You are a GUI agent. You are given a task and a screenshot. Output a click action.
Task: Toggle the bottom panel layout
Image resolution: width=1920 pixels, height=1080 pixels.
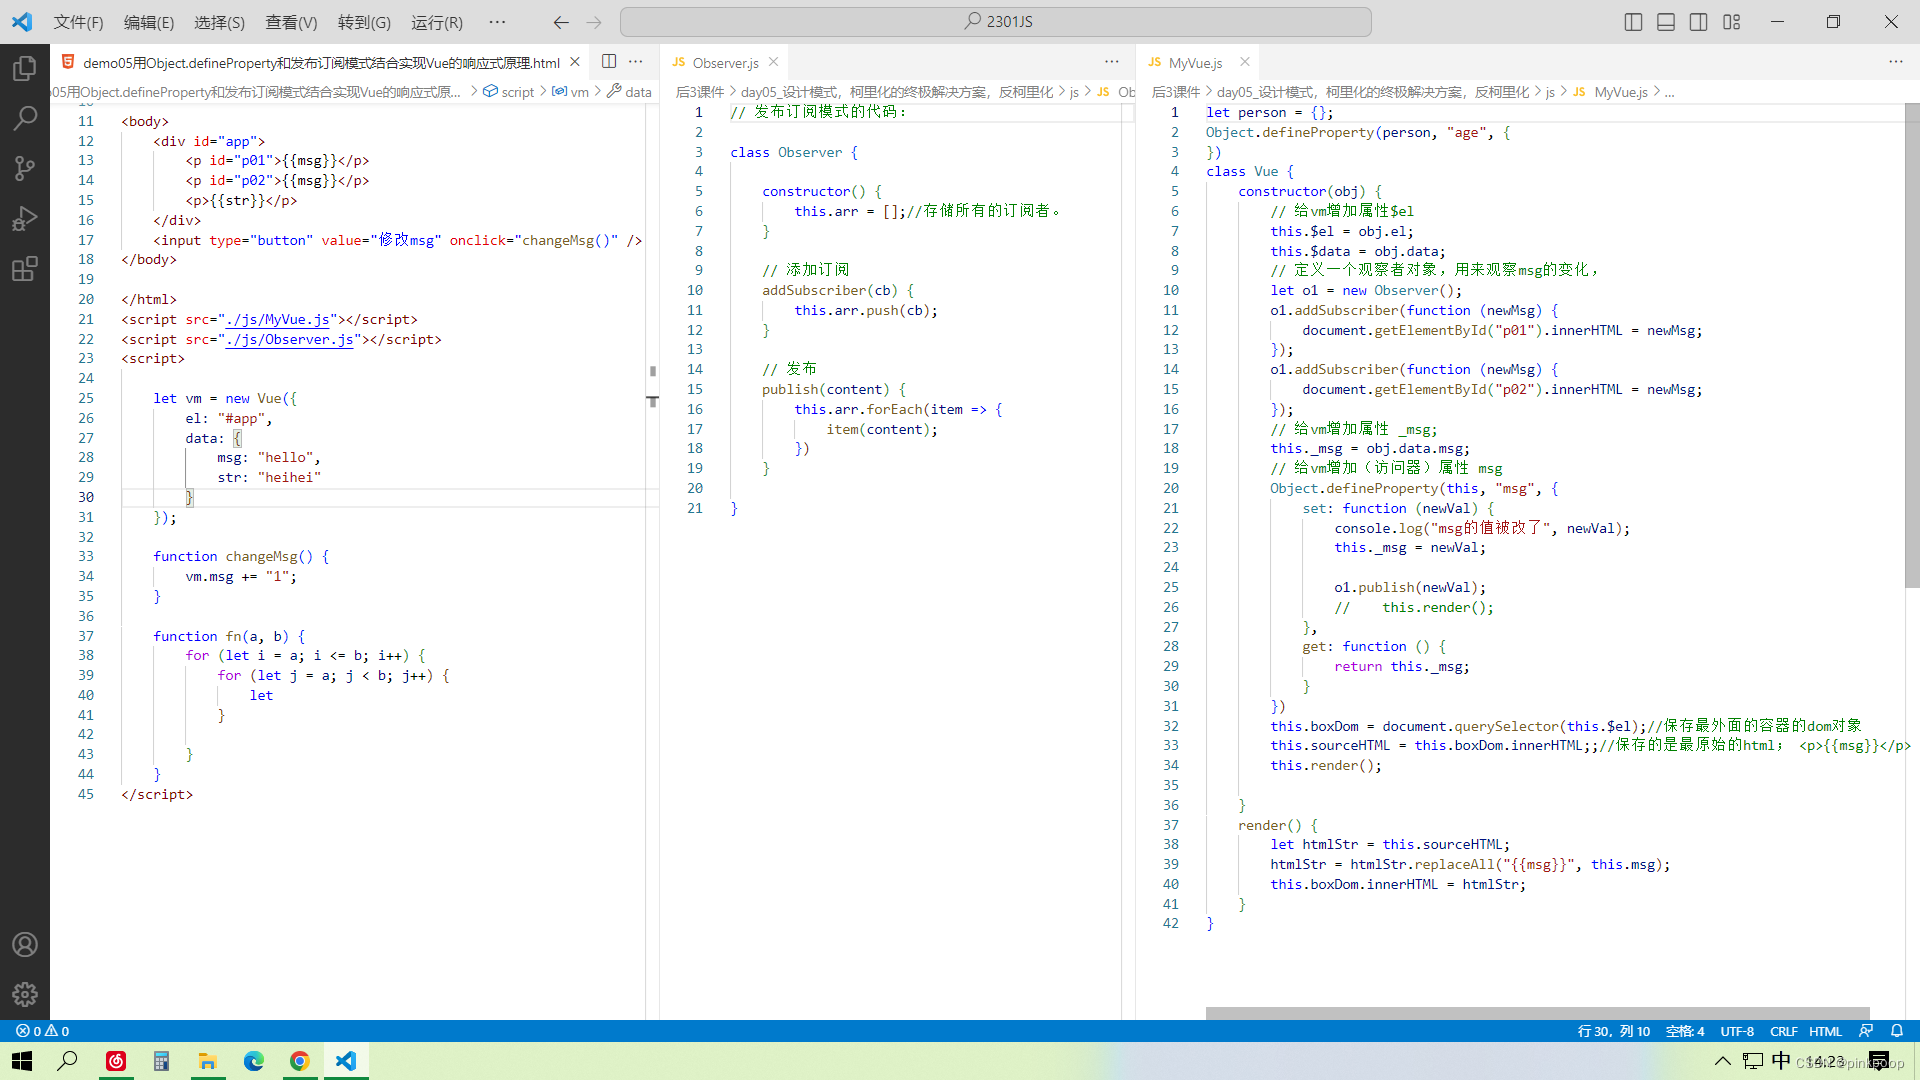1666,22
